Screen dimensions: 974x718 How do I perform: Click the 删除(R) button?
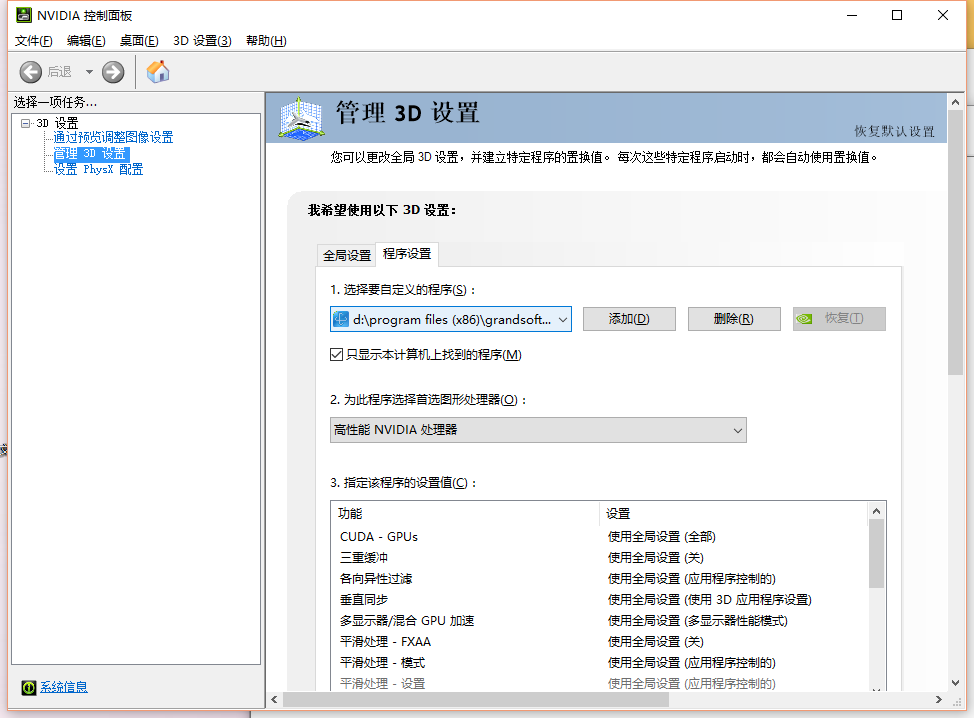coord(734,319)
